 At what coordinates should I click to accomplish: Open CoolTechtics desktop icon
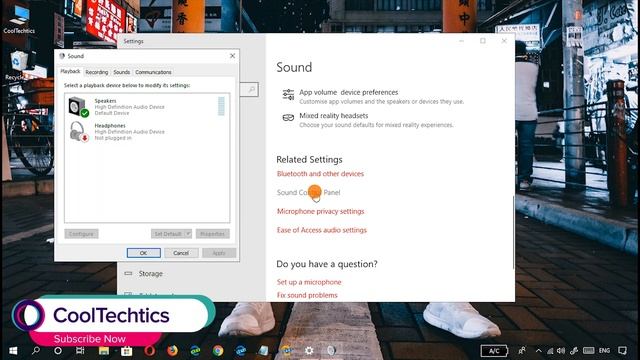point(19,19)
